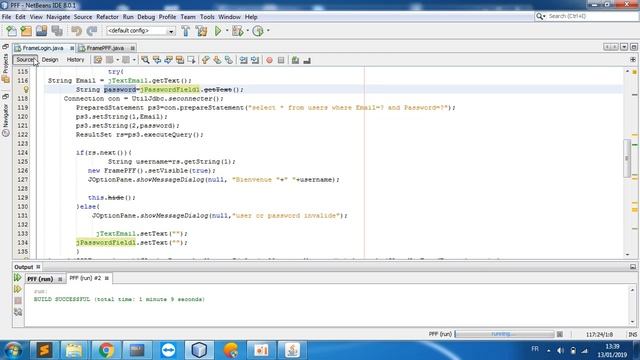Switch to the History view button
The image size is (640, 360).
[75, 60]
